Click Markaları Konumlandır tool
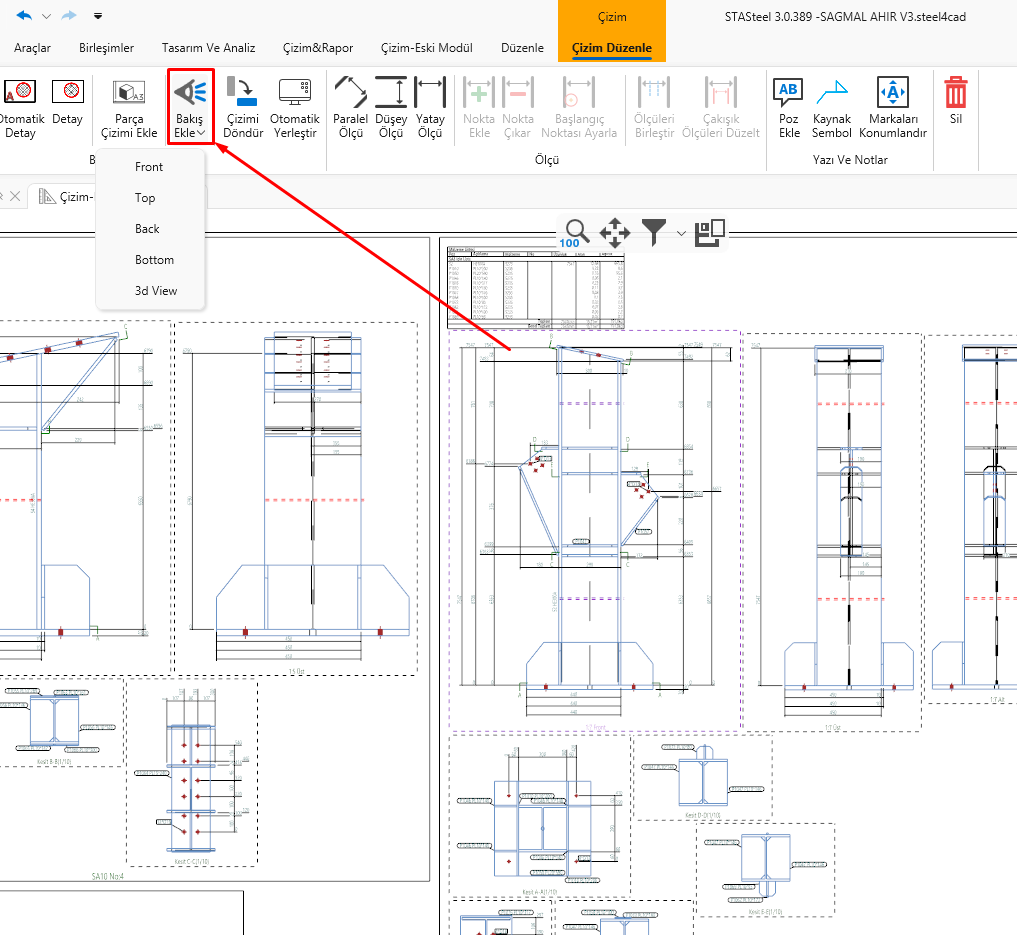The image size is (1017, 935). coord(892,93)
